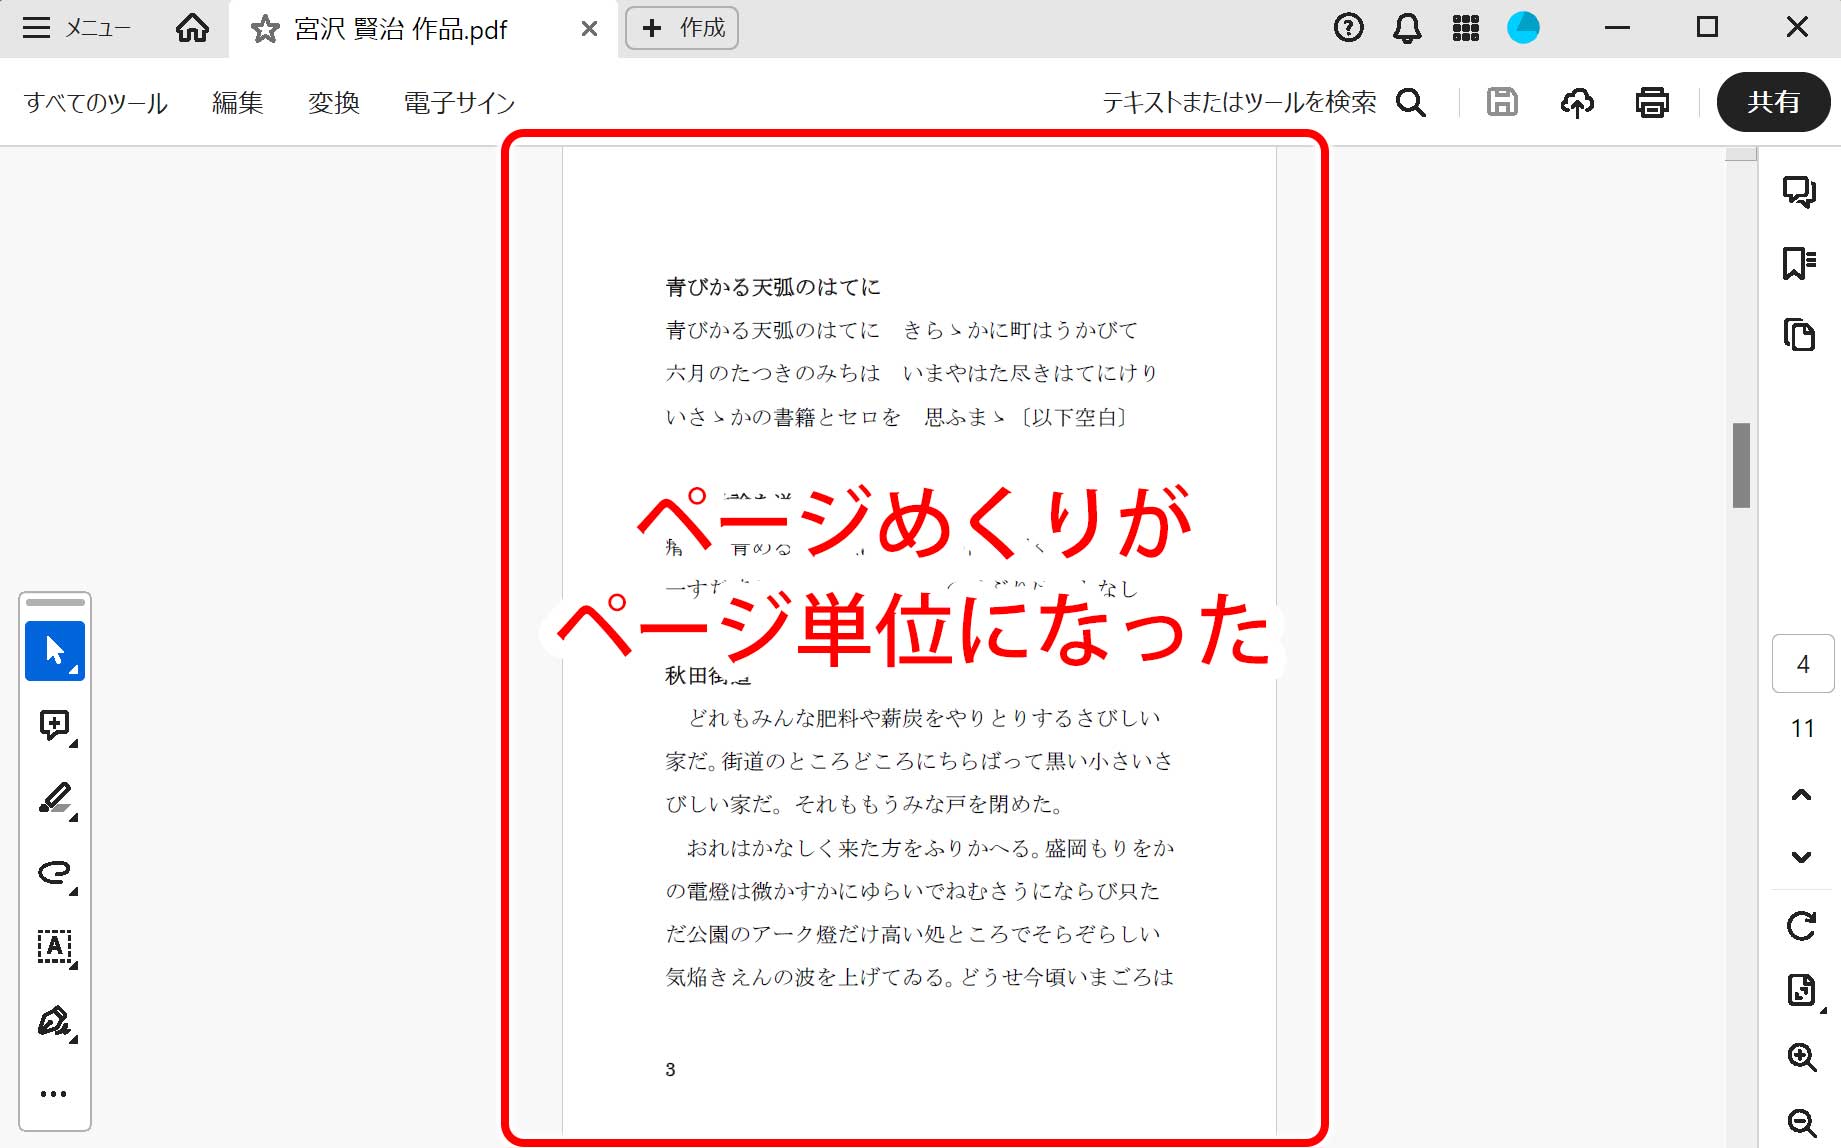1841x1148 pixels.
Task: Star the 宮沢 賢治 作品.pdf tab
Action: point(265,29)
